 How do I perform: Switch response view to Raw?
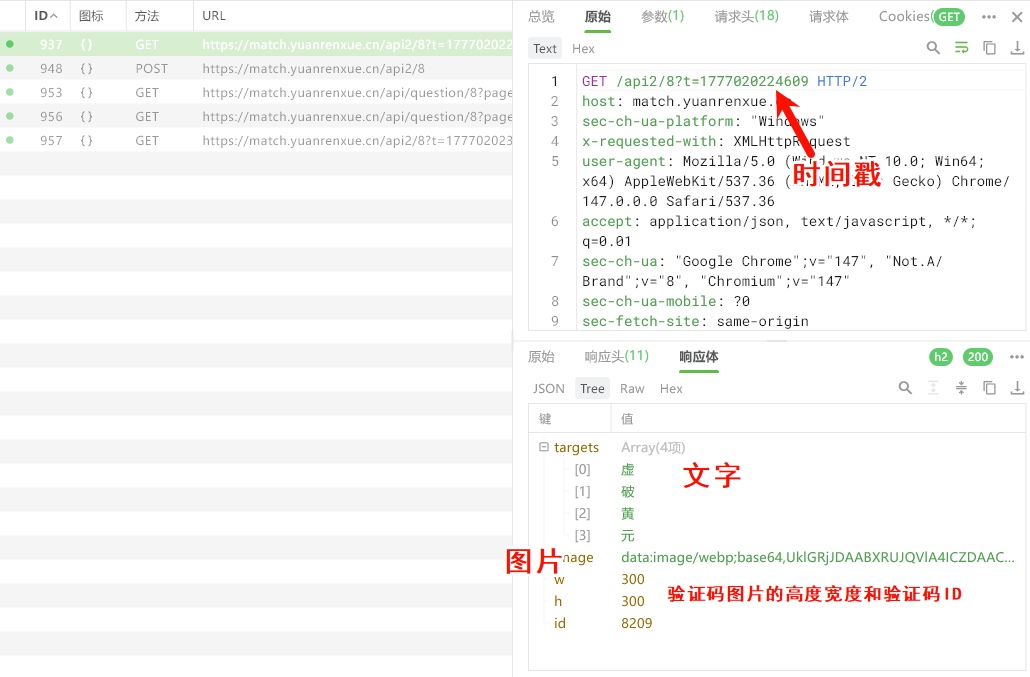pyautogui.click(x=632, y=389)
